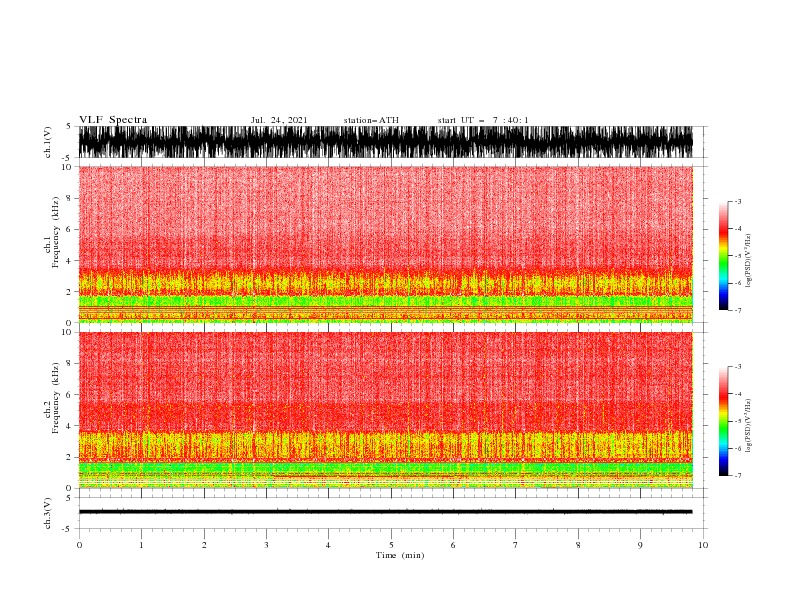Click time-axis tick label '5' below plots
792x612 pixels.
[391, 545]
